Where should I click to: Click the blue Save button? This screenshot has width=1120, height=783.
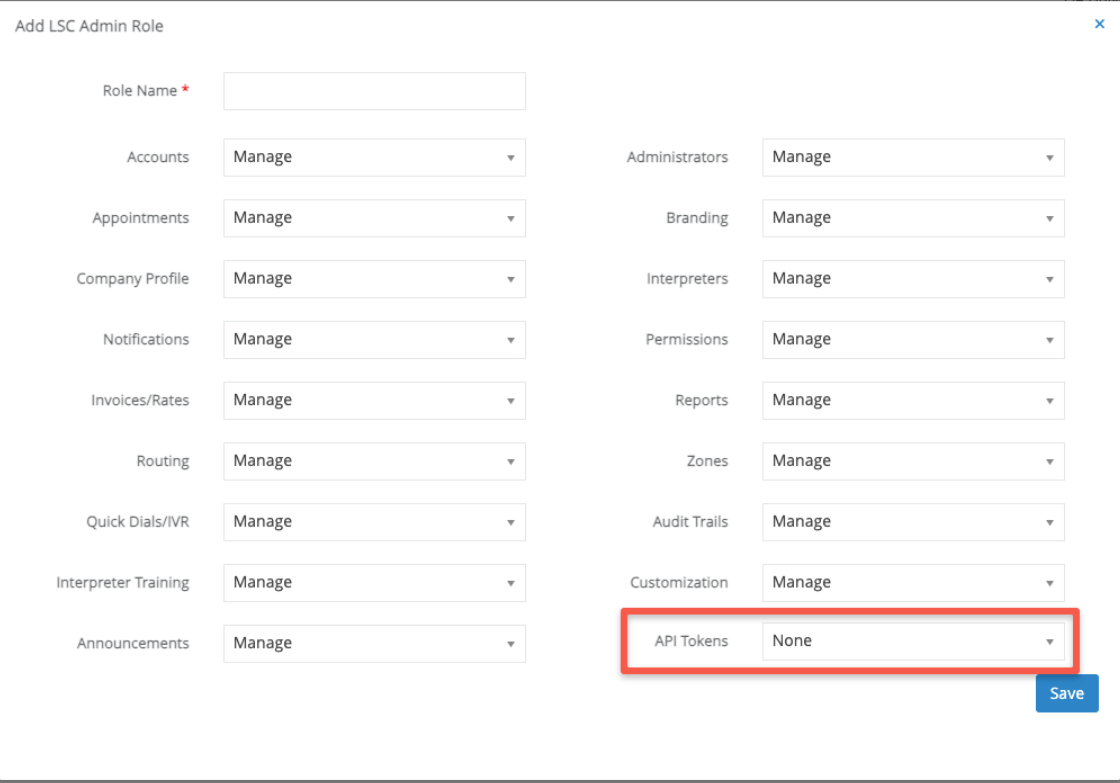(1066, 694)
